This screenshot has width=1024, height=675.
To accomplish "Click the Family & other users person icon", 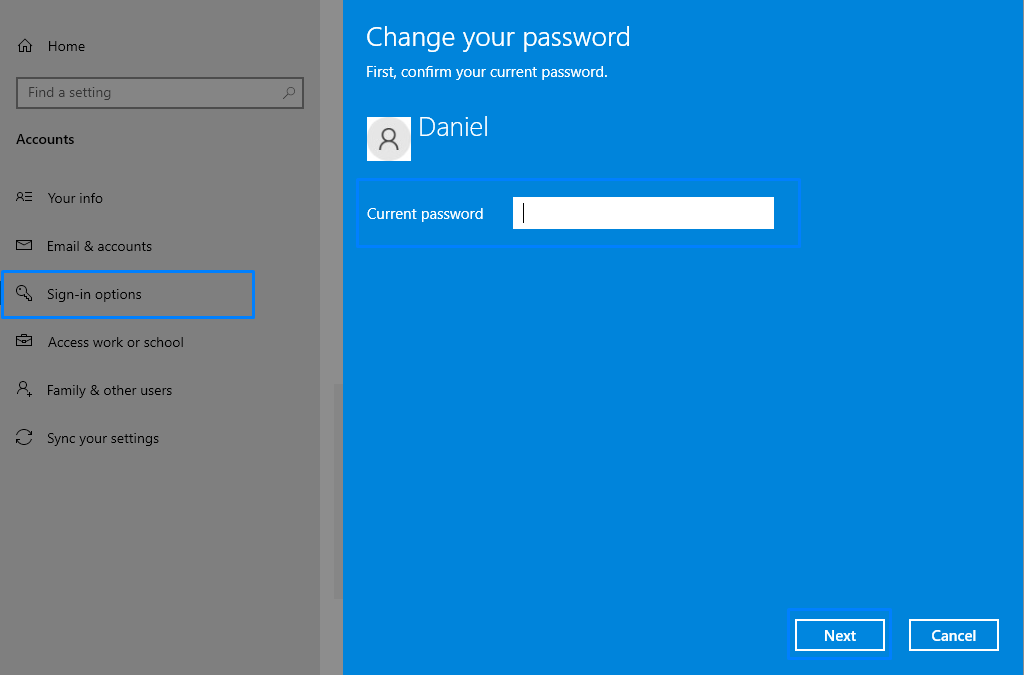I will pyautogui.click(x=25, y=390).
